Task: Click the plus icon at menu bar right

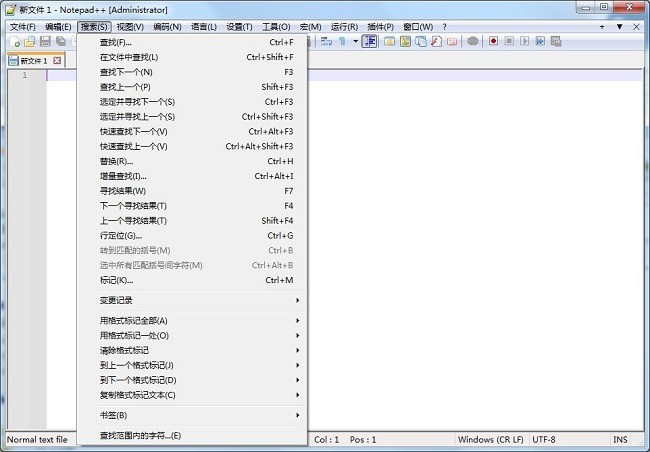Action: [x=602, y=27]
